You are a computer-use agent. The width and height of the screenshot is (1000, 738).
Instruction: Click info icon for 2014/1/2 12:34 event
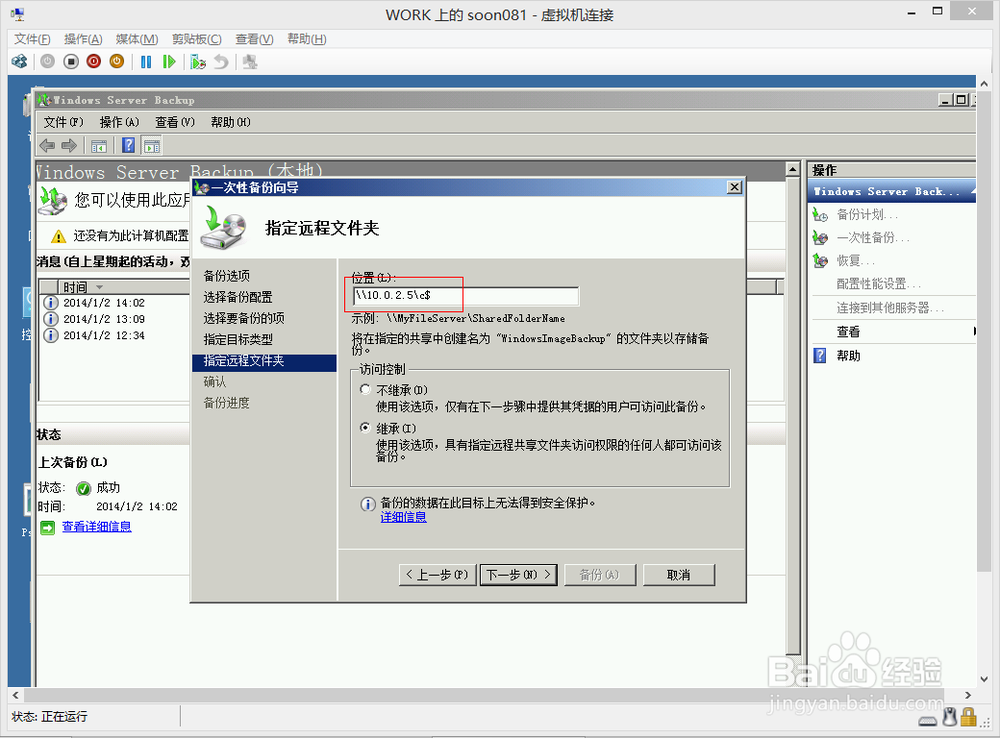(x=51, y=335)
